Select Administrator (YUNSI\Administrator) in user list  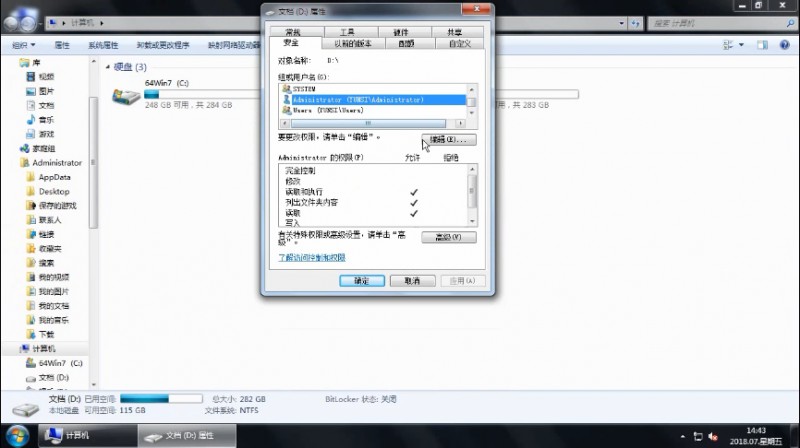(372, 99)
